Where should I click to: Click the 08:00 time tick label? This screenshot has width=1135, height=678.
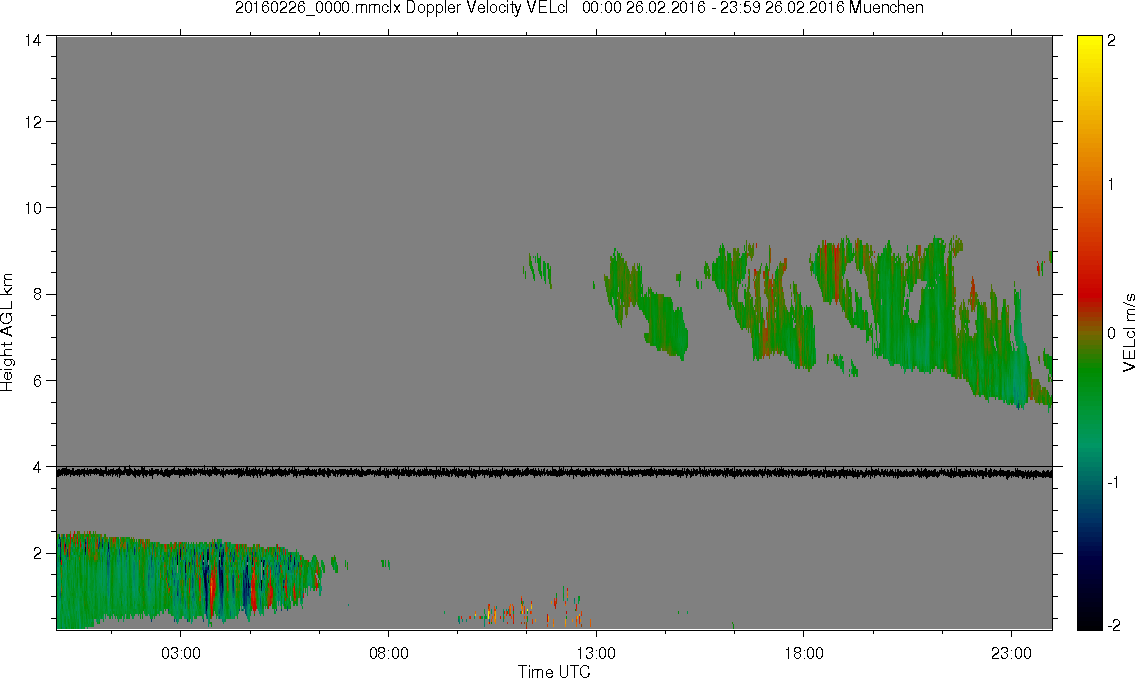pyautogui.click(x=389, y=653)
